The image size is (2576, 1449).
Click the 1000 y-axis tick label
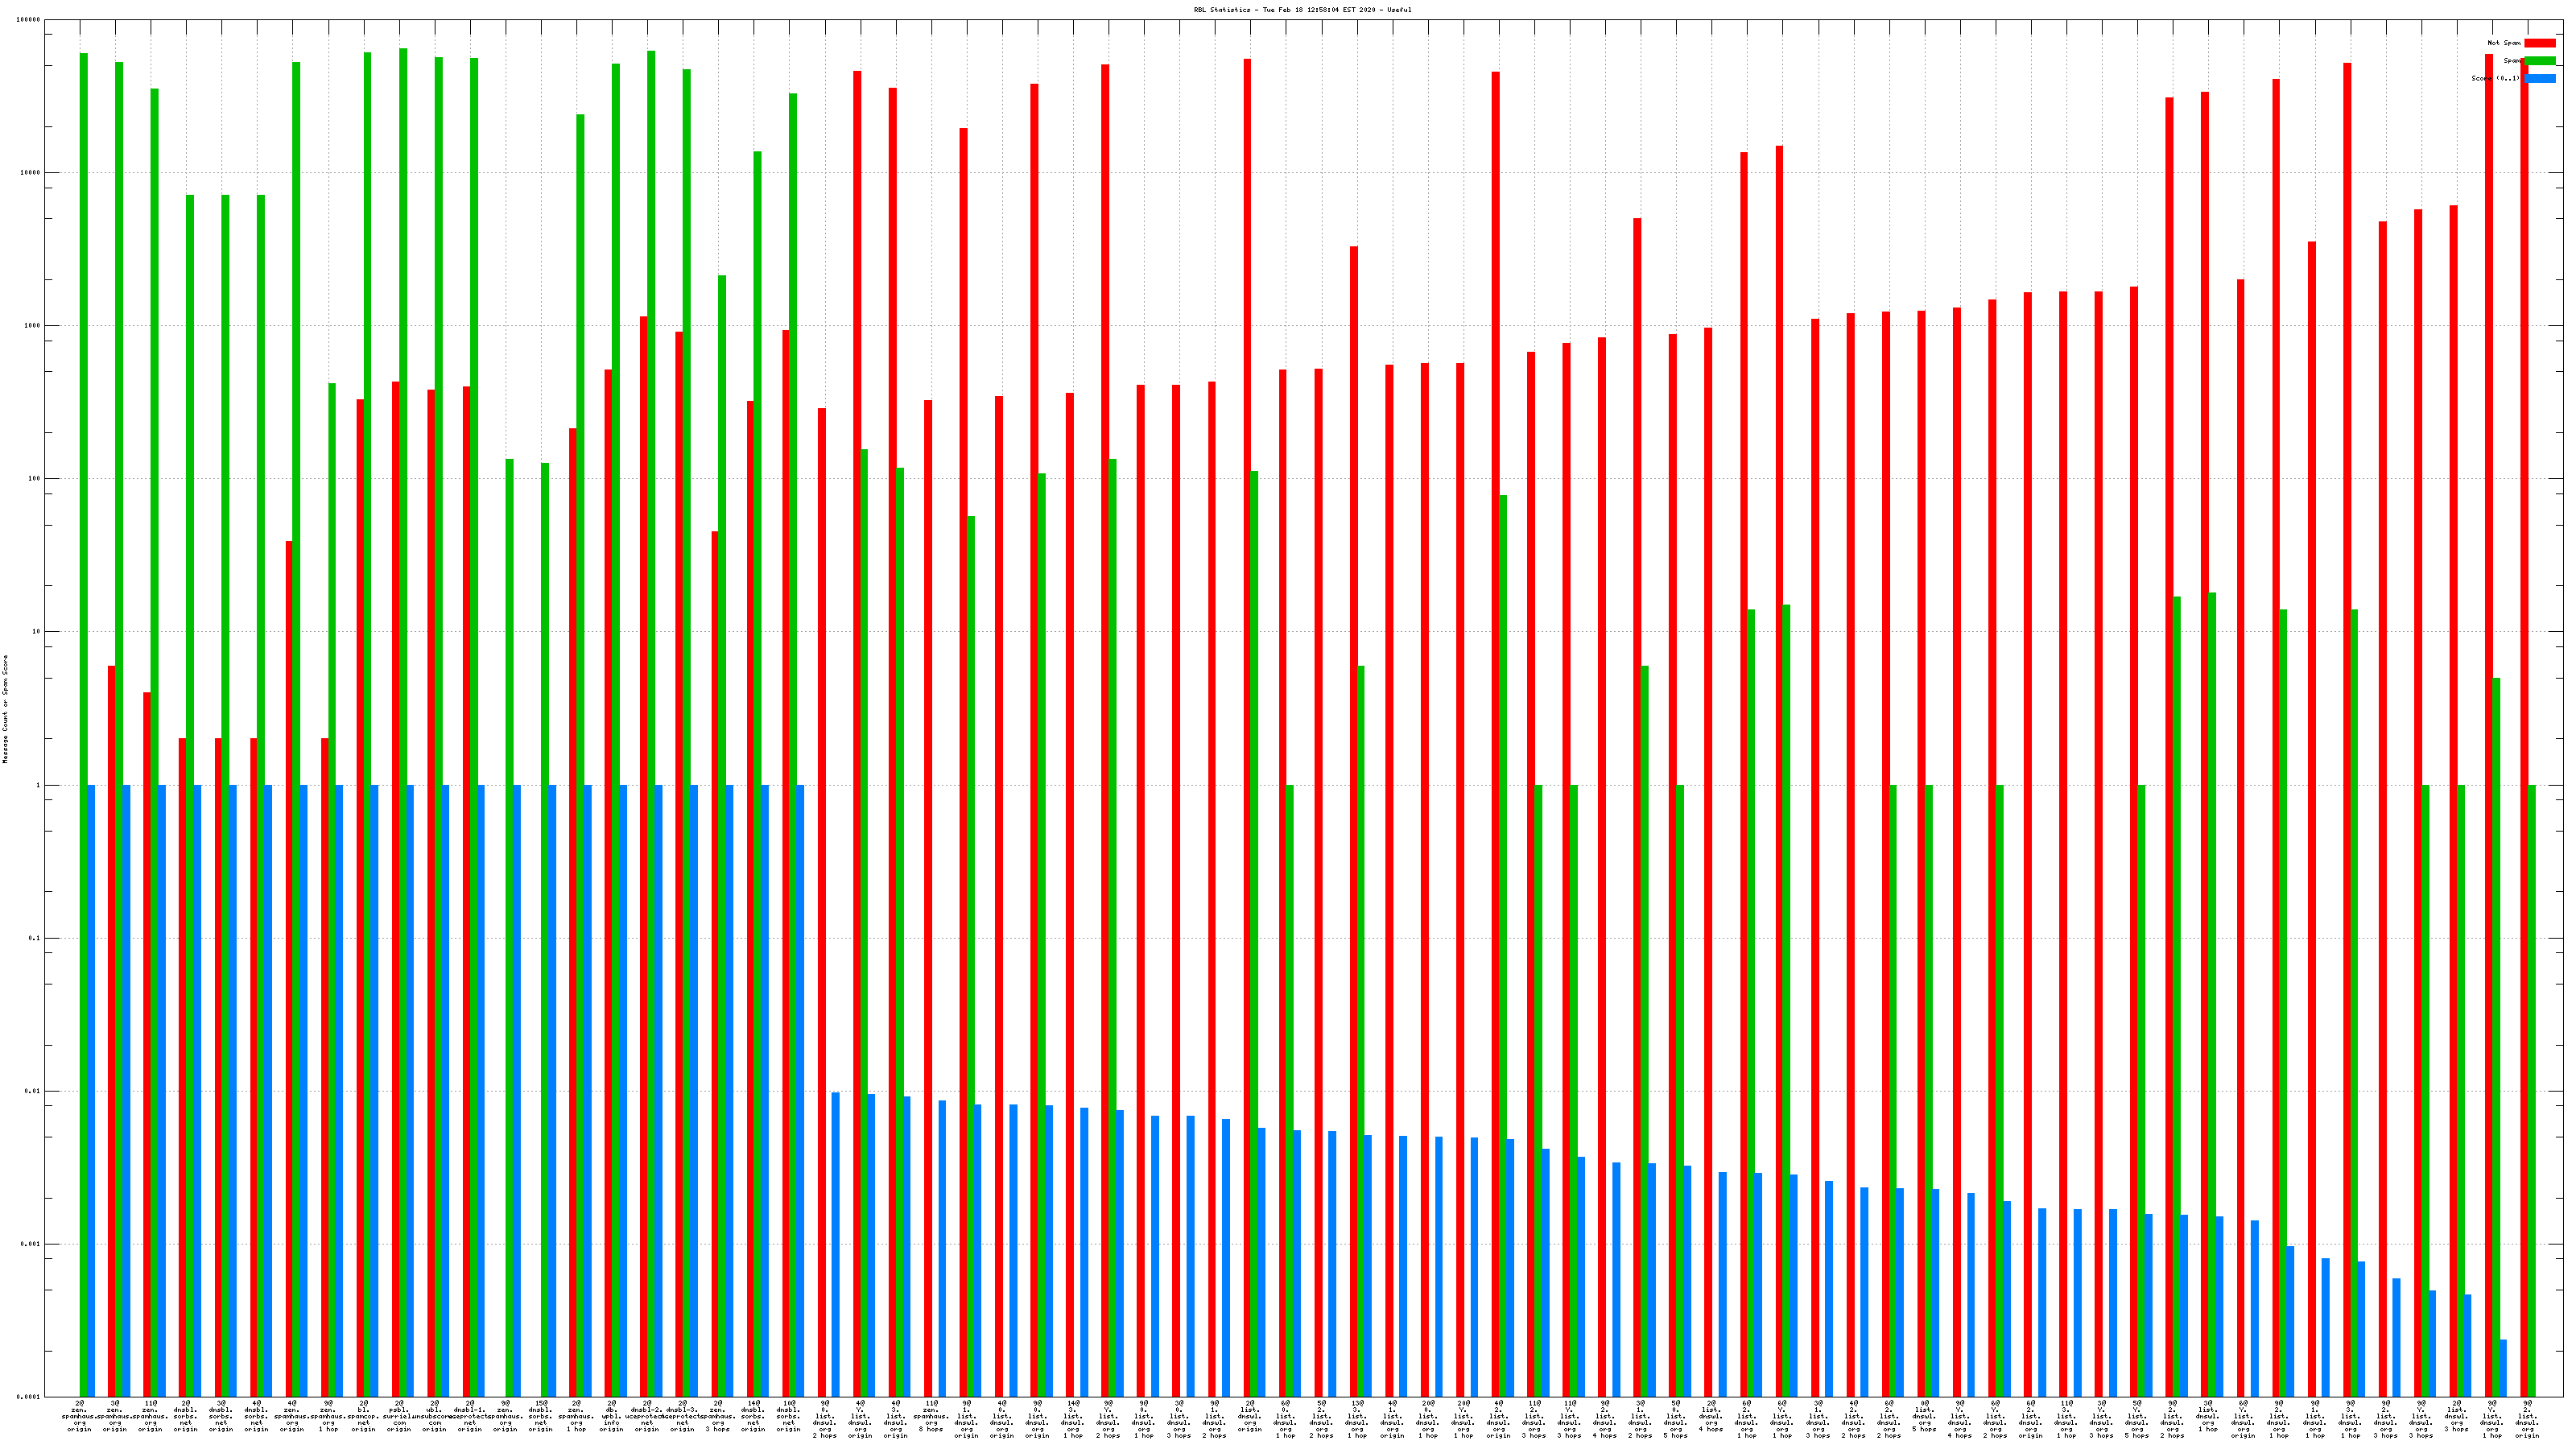(x=33, y=326)
